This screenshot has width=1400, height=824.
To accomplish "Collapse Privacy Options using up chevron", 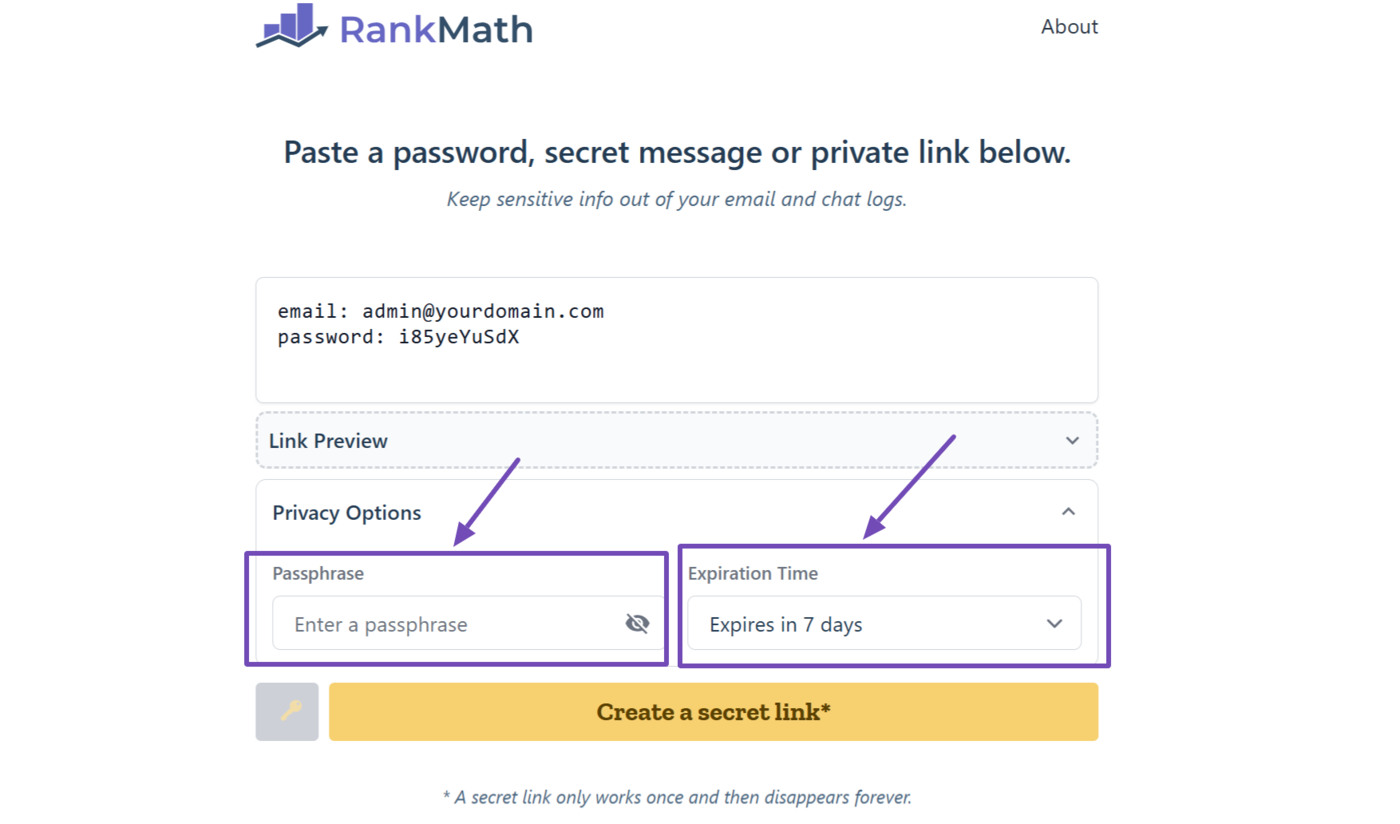I will pyautogui.click(x=1068, y=512).
